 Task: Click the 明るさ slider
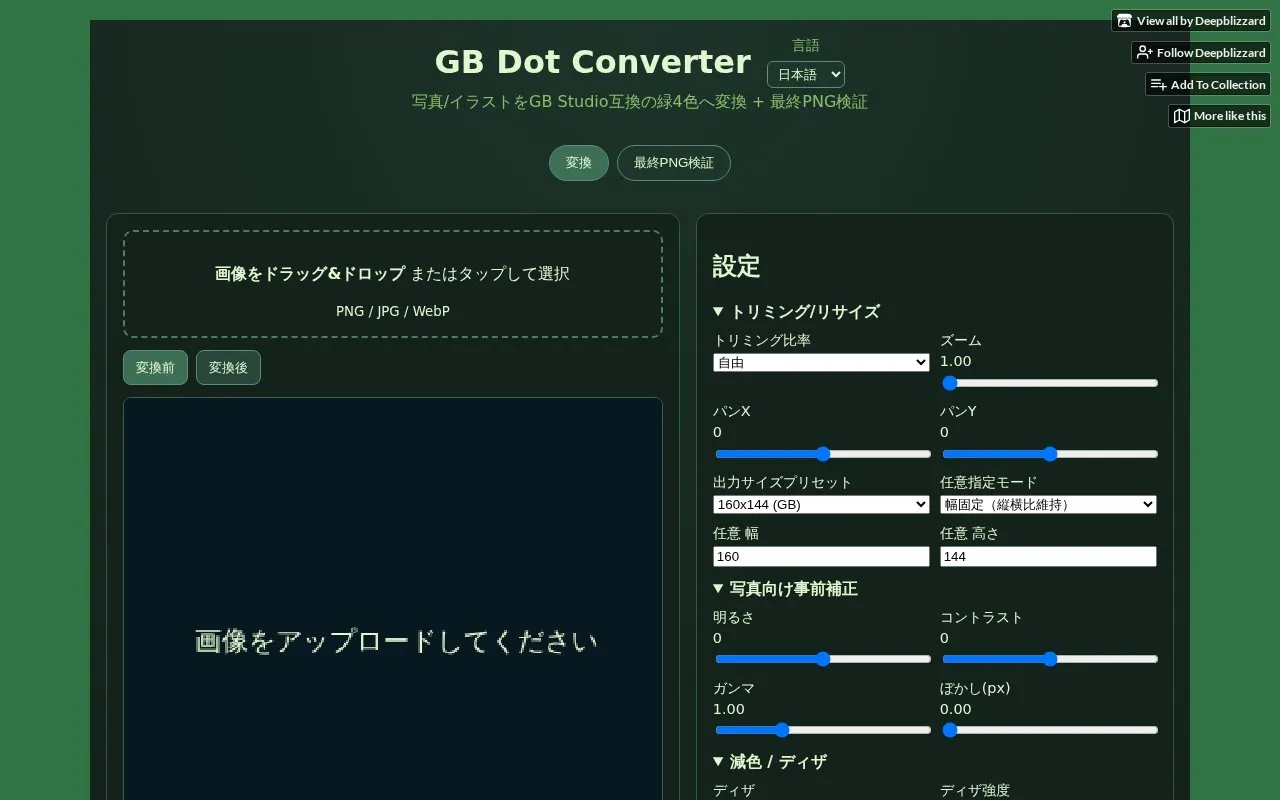point(823,659)
